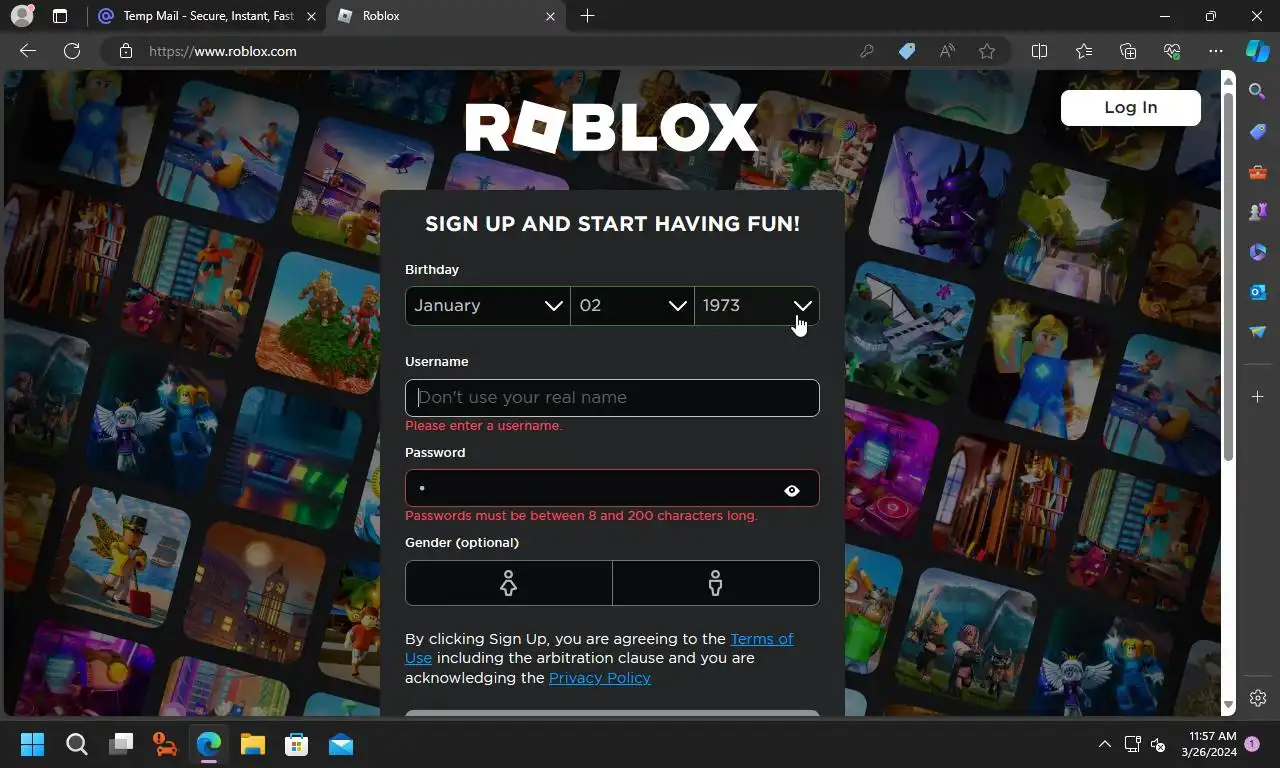Open taskbar Search

(x=76, y=744)
